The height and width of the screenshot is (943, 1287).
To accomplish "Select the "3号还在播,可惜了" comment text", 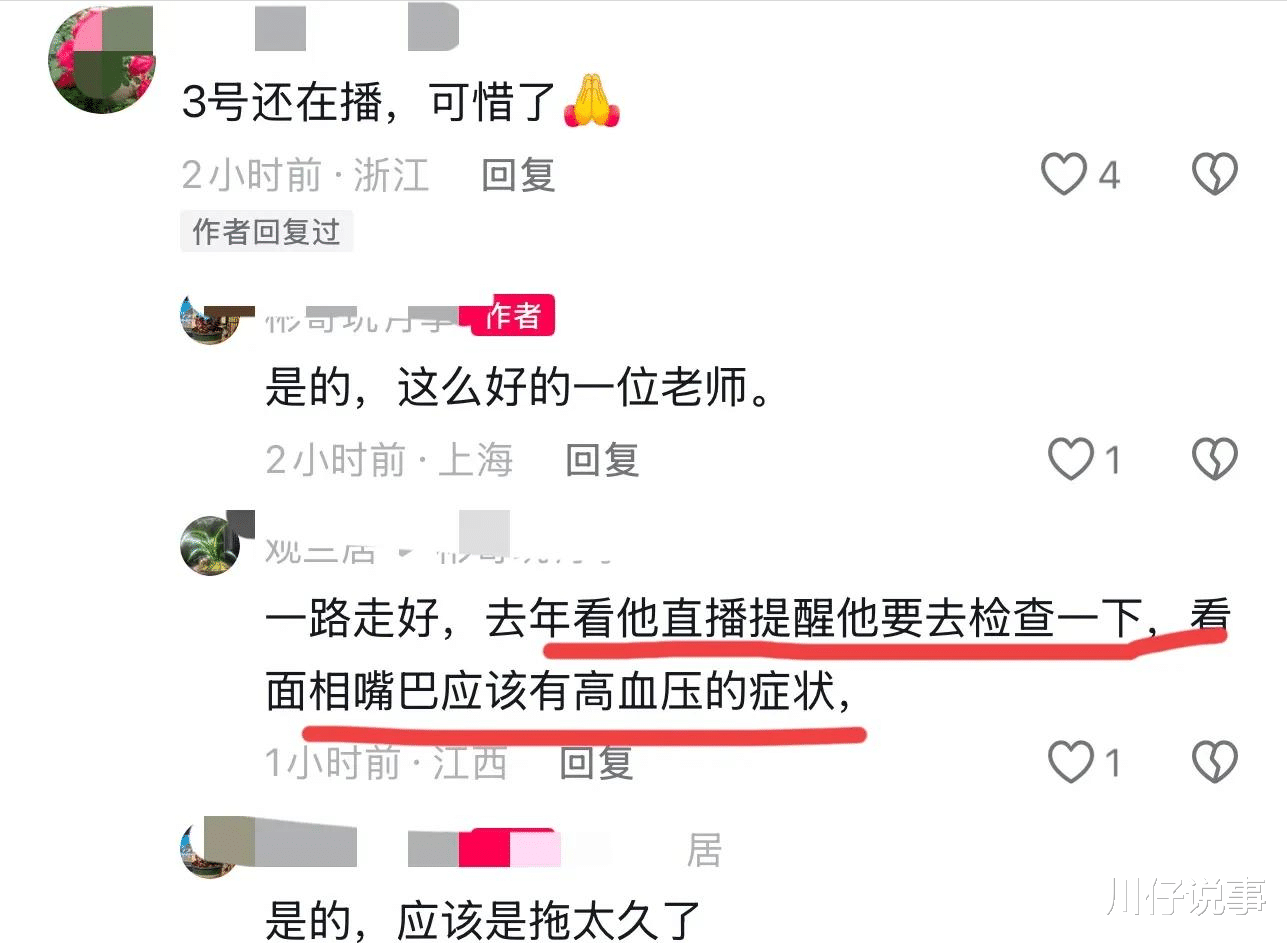I will click(x=402, y=102).
